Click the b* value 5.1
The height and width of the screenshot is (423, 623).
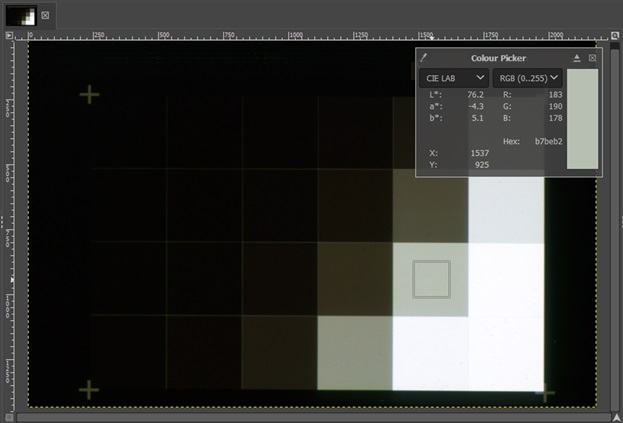[x=478, y=118]
